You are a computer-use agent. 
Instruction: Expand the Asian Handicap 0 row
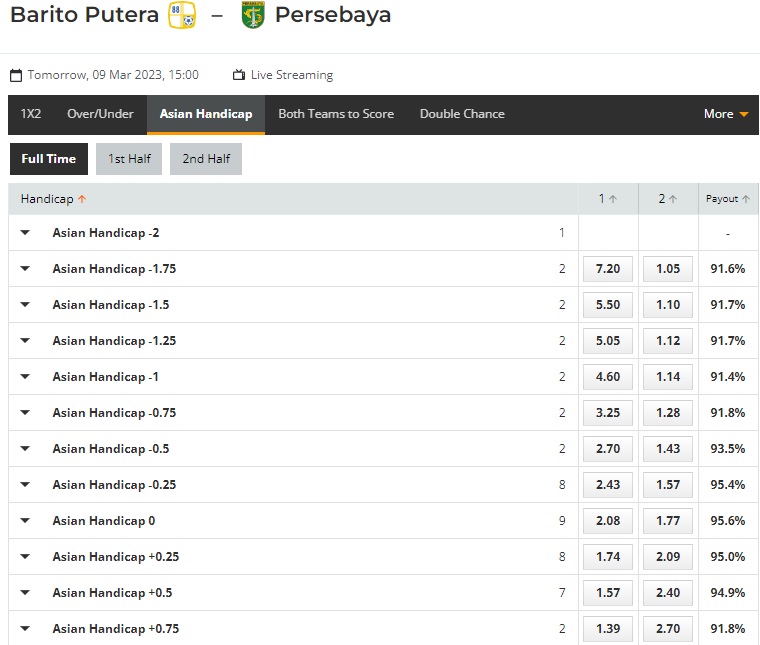25,520
